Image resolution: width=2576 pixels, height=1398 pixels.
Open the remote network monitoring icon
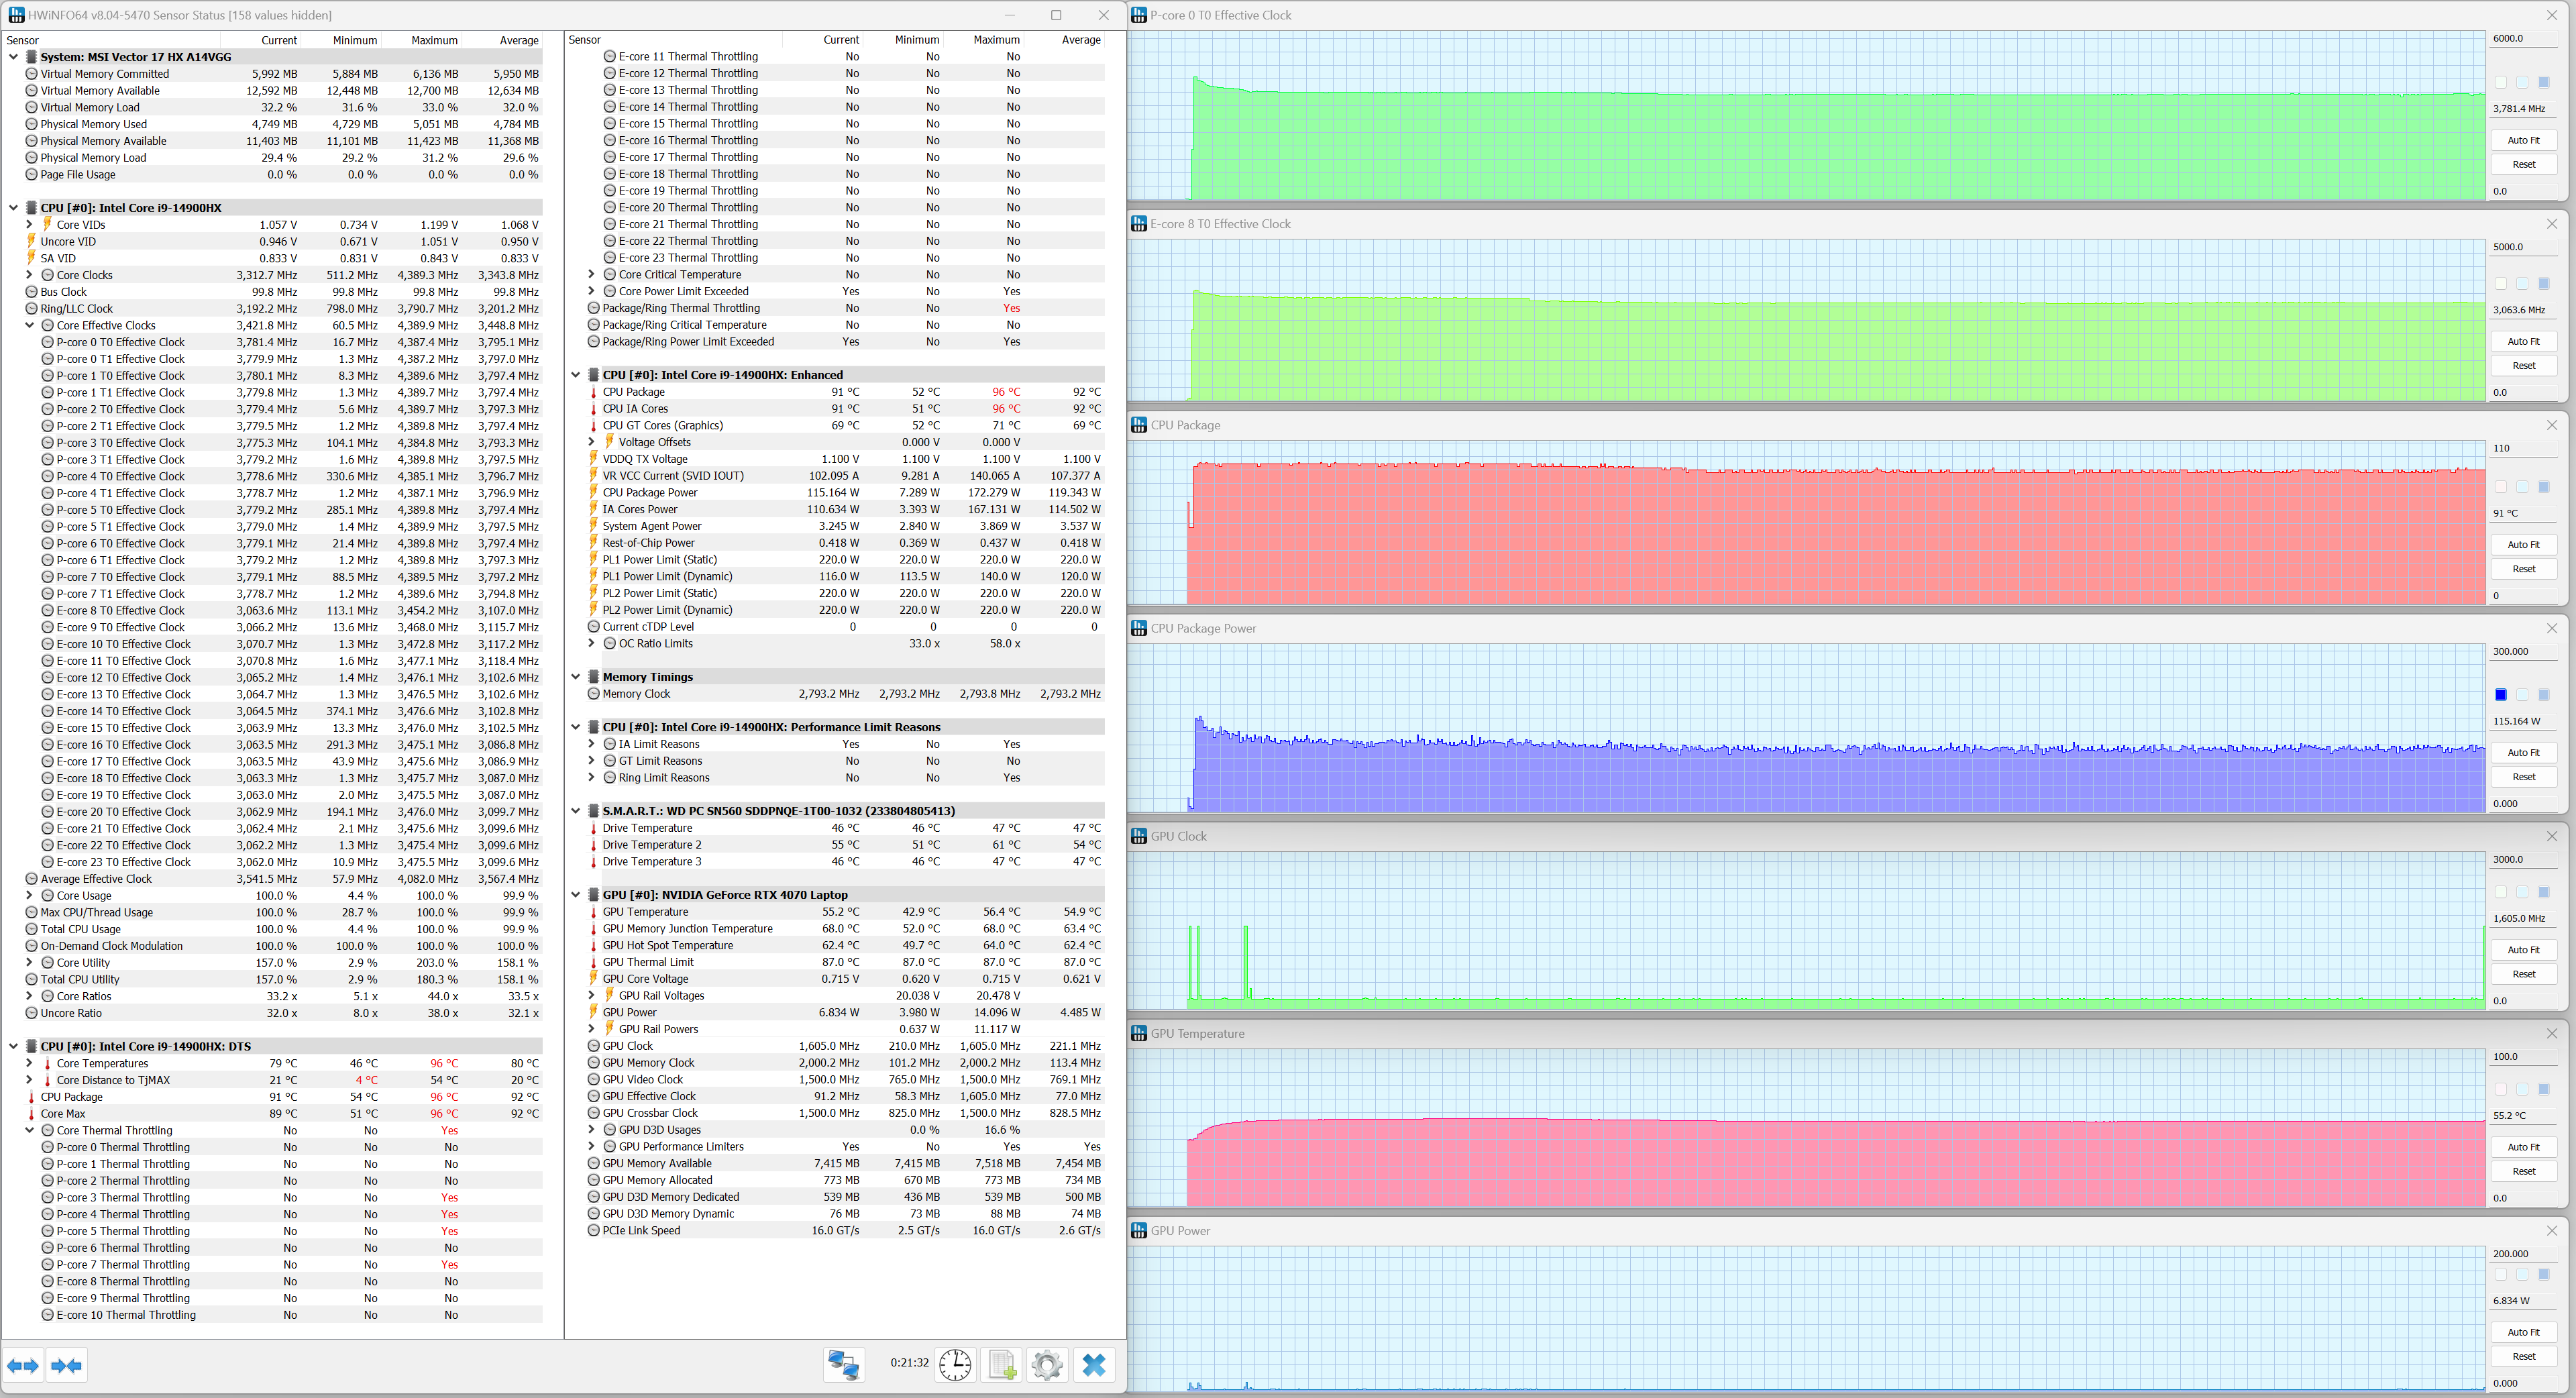843,1365
